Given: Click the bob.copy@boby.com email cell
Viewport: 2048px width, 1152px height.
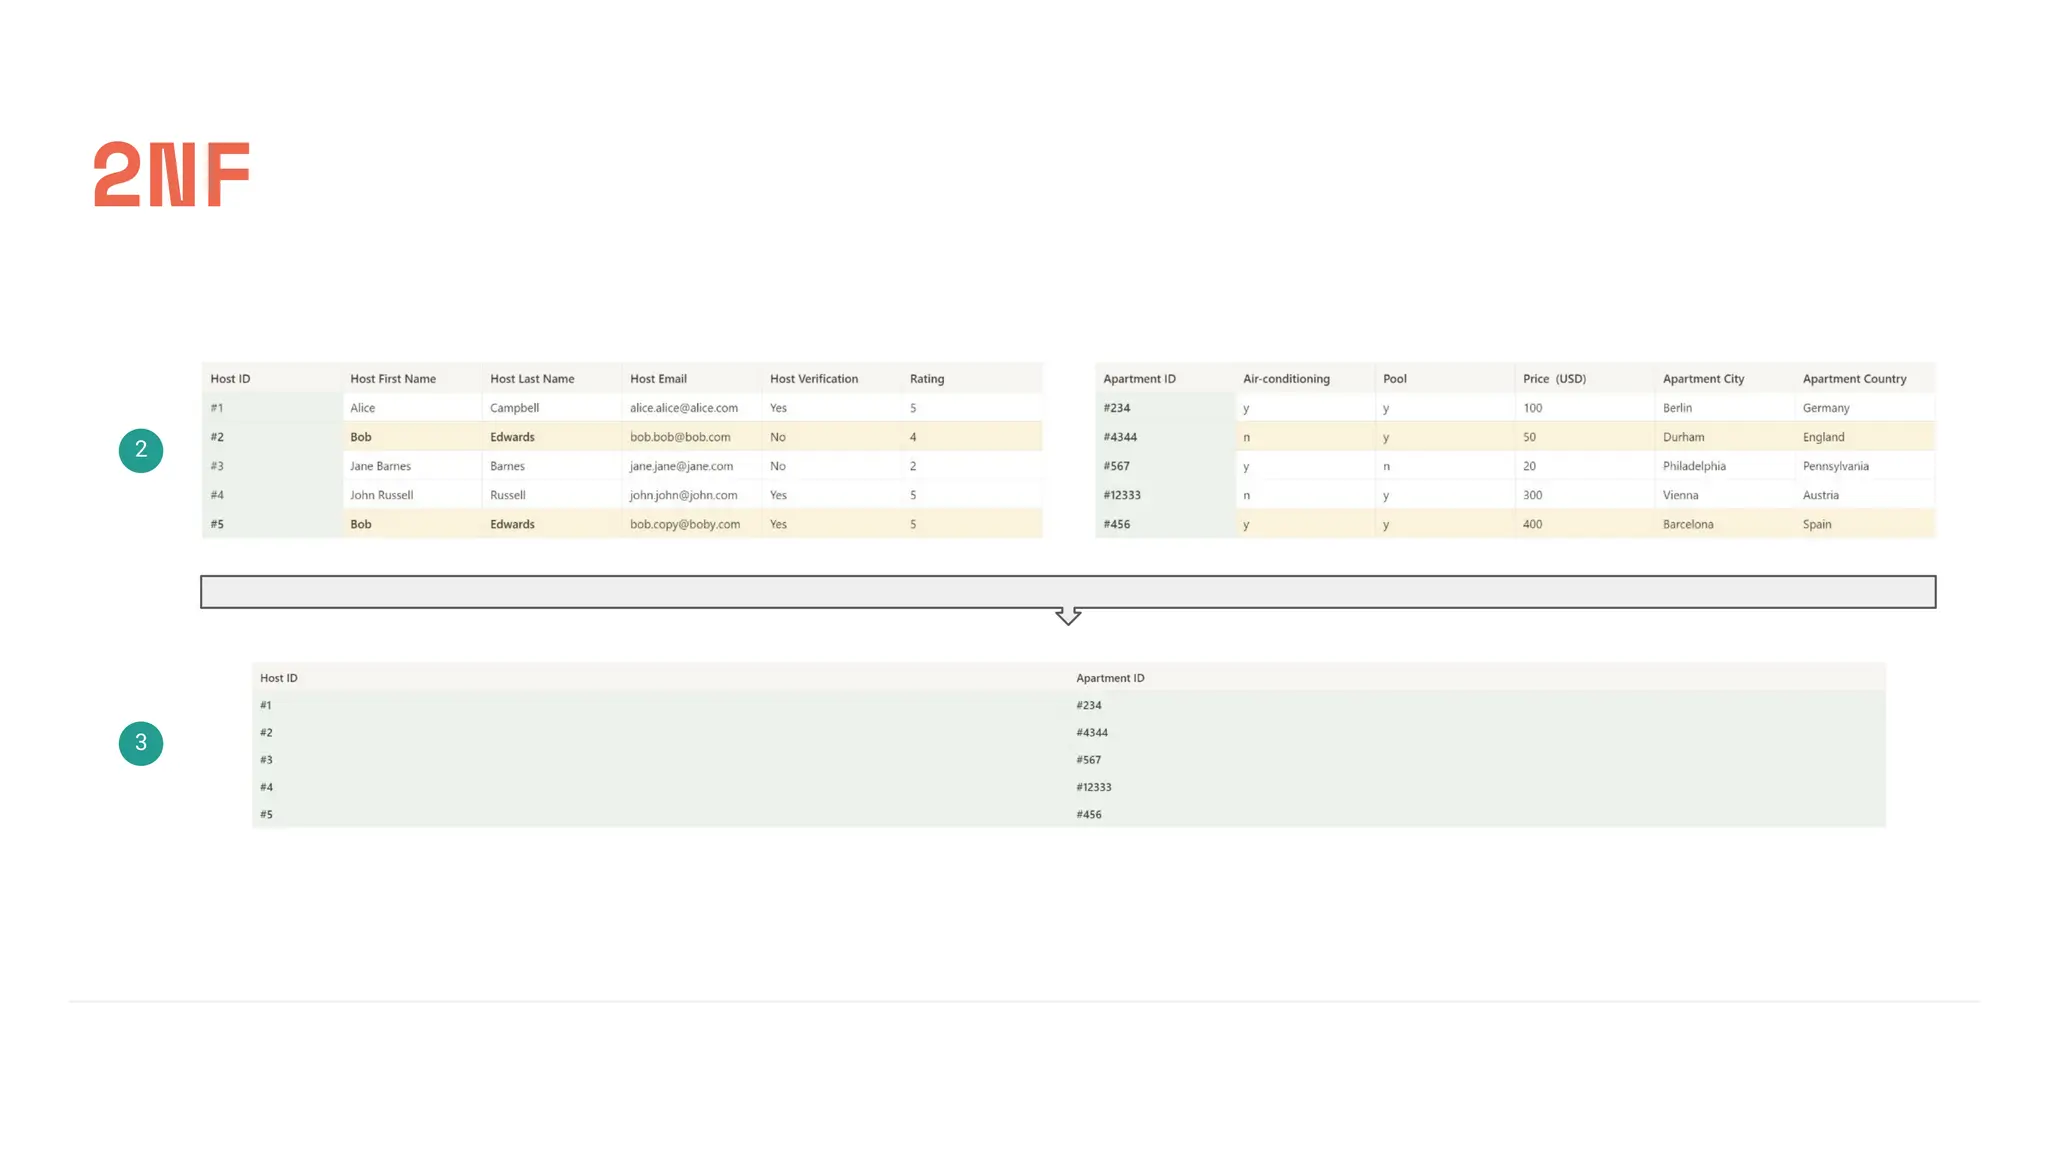Looking at the screenshot, I should (x=685, y=524).
